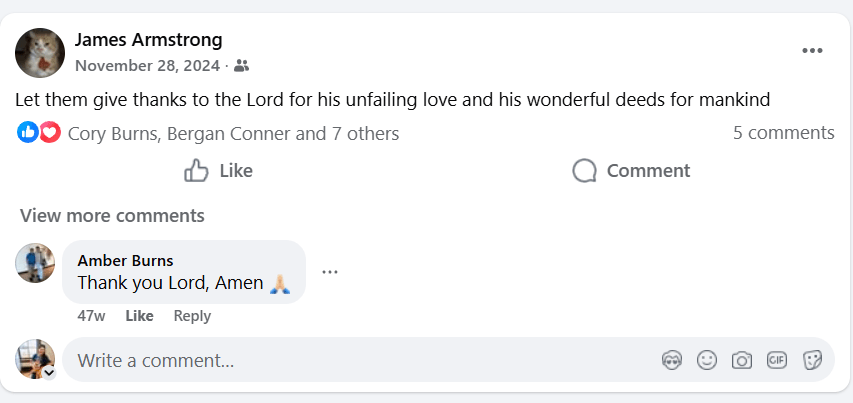853x403 pixels.
Task: Show the 5 comments list
Action: pos(783,133)
